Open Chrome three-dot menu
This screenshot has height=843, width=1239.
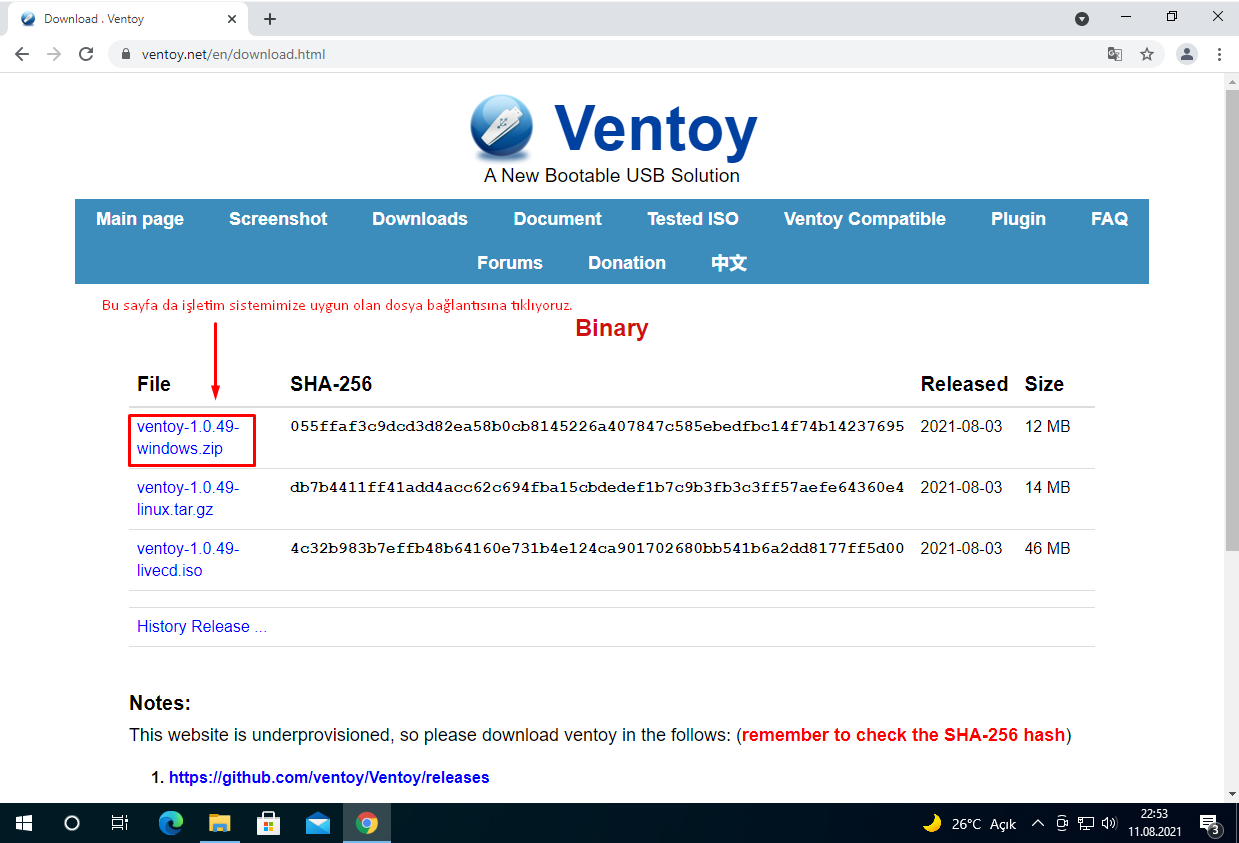(1219, 54)
